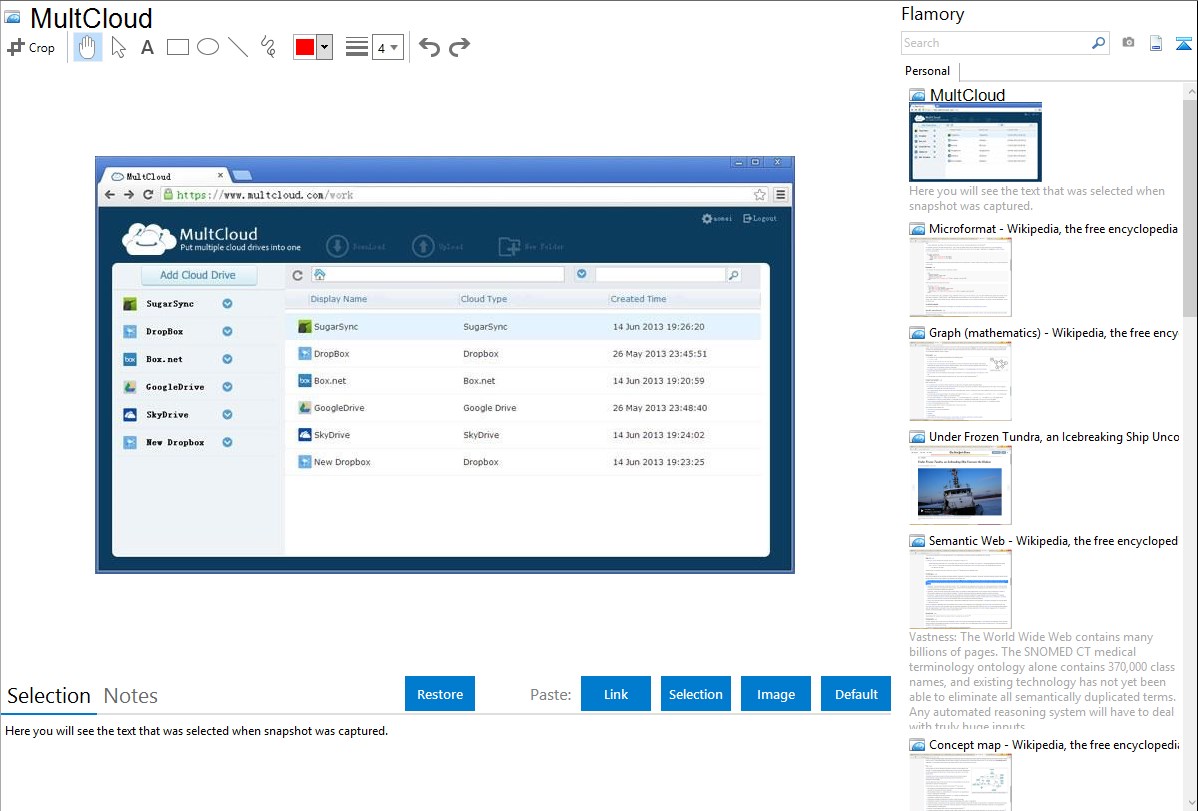The width and height of the screenshot is (1198, 811).
Task: Choose the text annotation tool
Action: coord(147,47)
